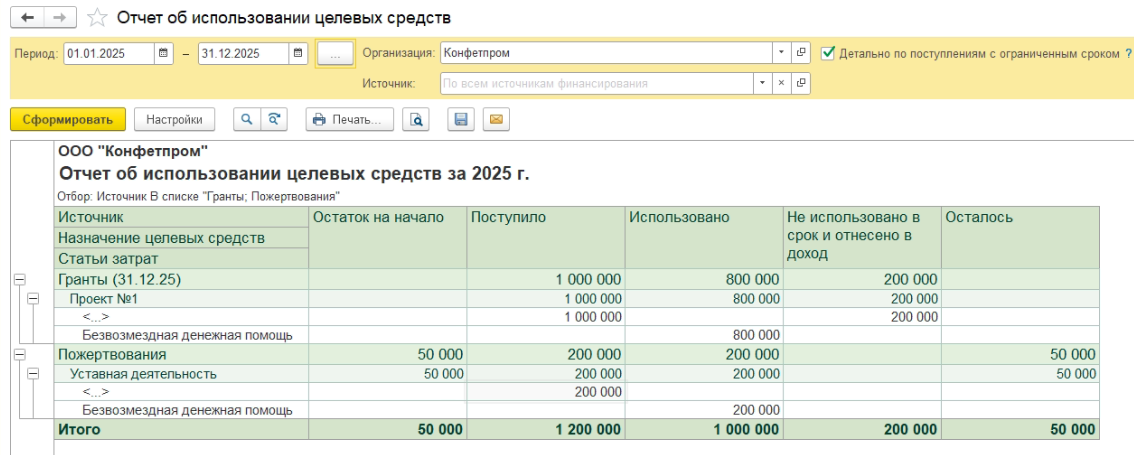
Task: Toggle "Детально по поступлениям с ограниченным сроком" checkbox
Action: pos(827,53)
